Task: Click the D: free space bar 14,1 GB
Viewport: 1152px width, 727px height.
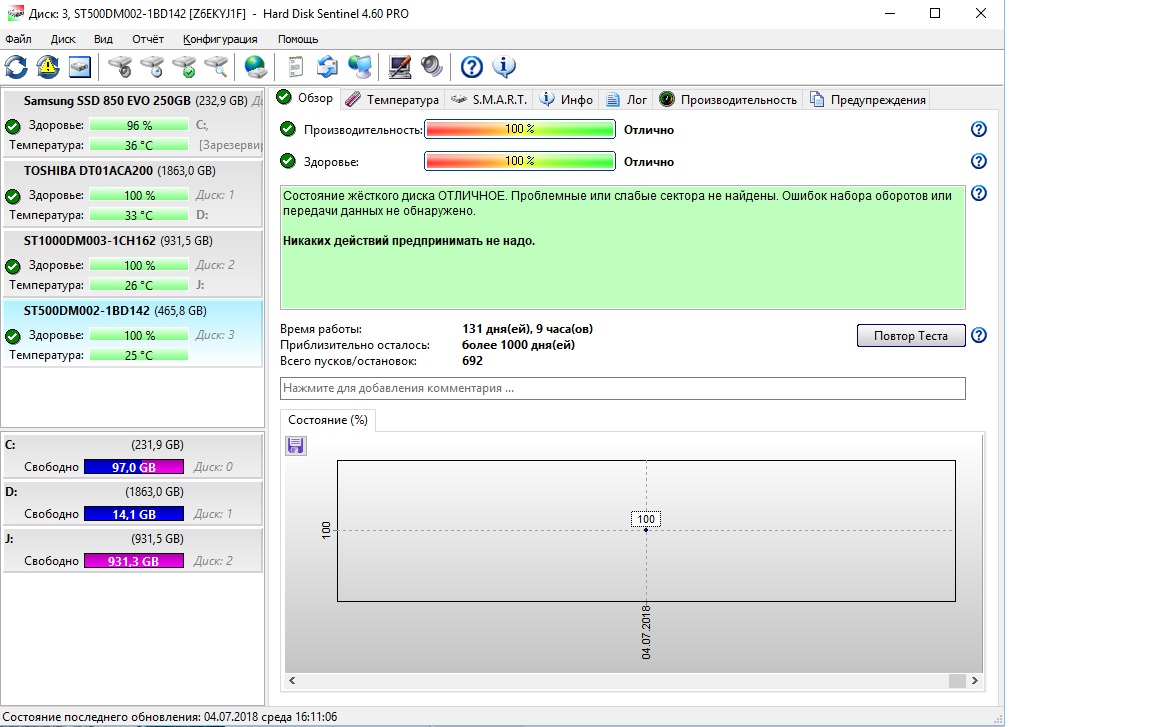Action: coord(134,514)
